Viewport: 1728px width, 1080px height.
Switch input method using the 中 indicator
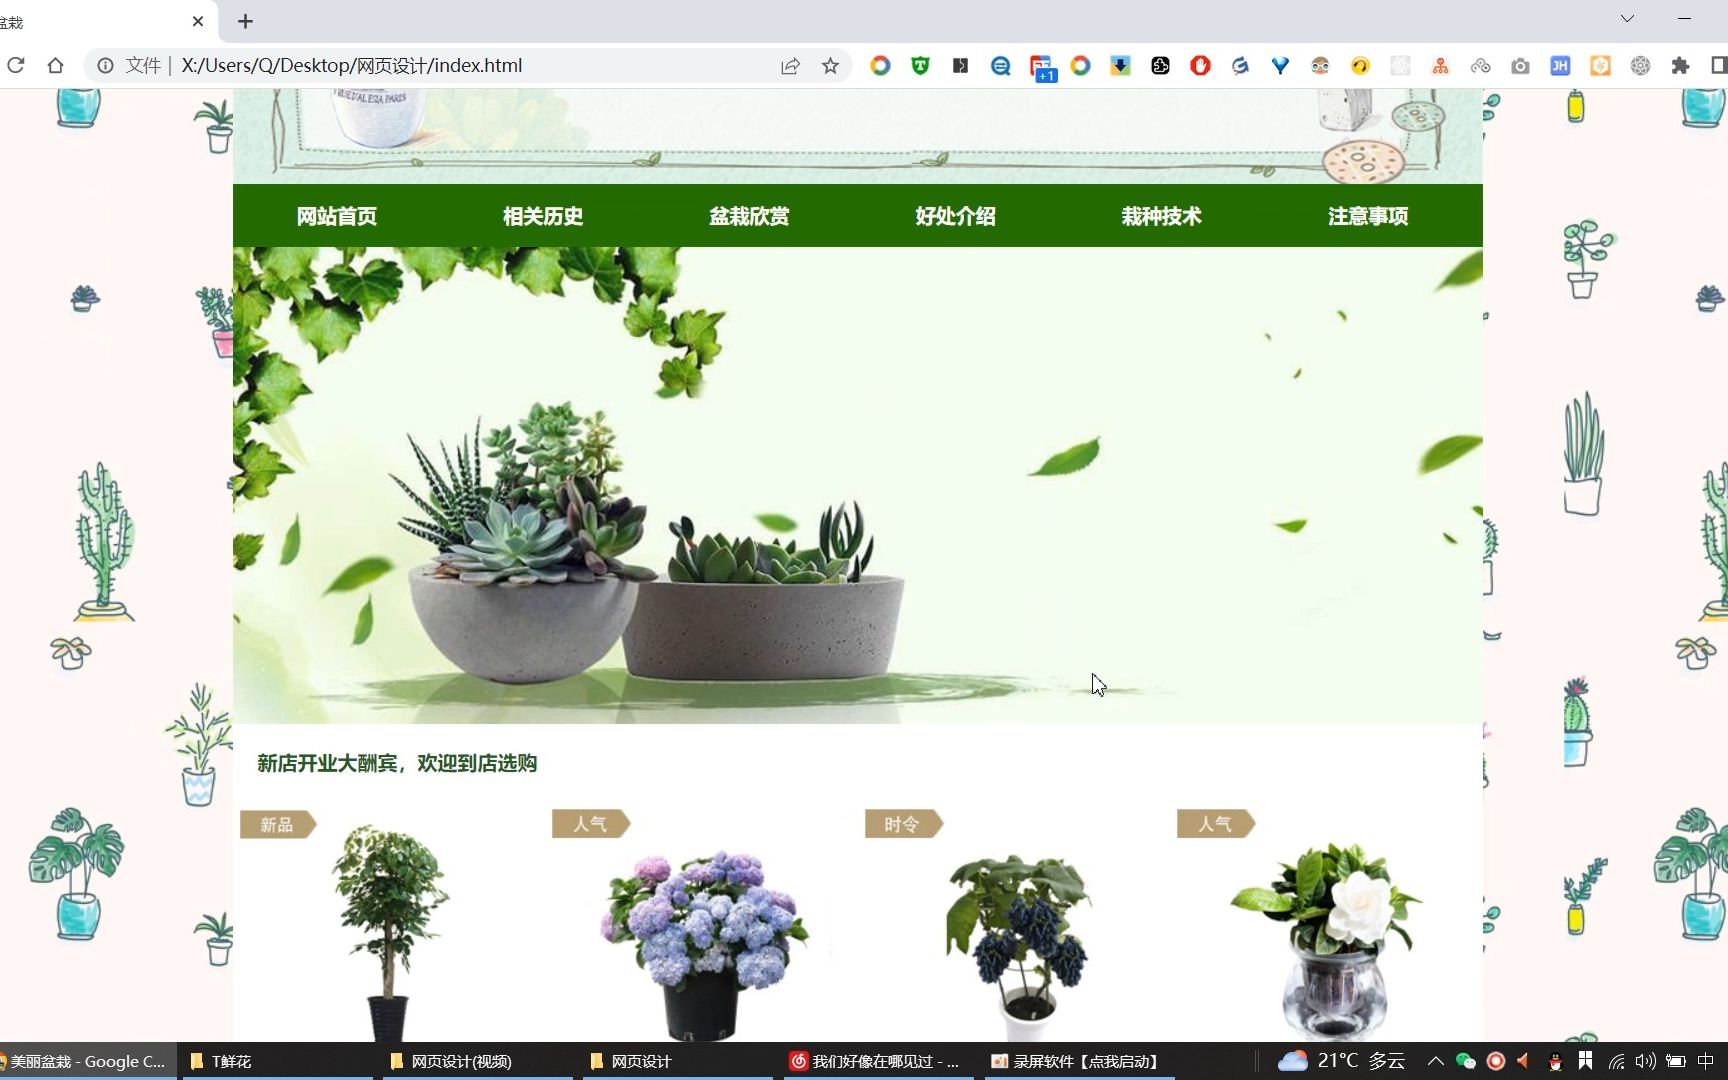pos(1708,1061)
